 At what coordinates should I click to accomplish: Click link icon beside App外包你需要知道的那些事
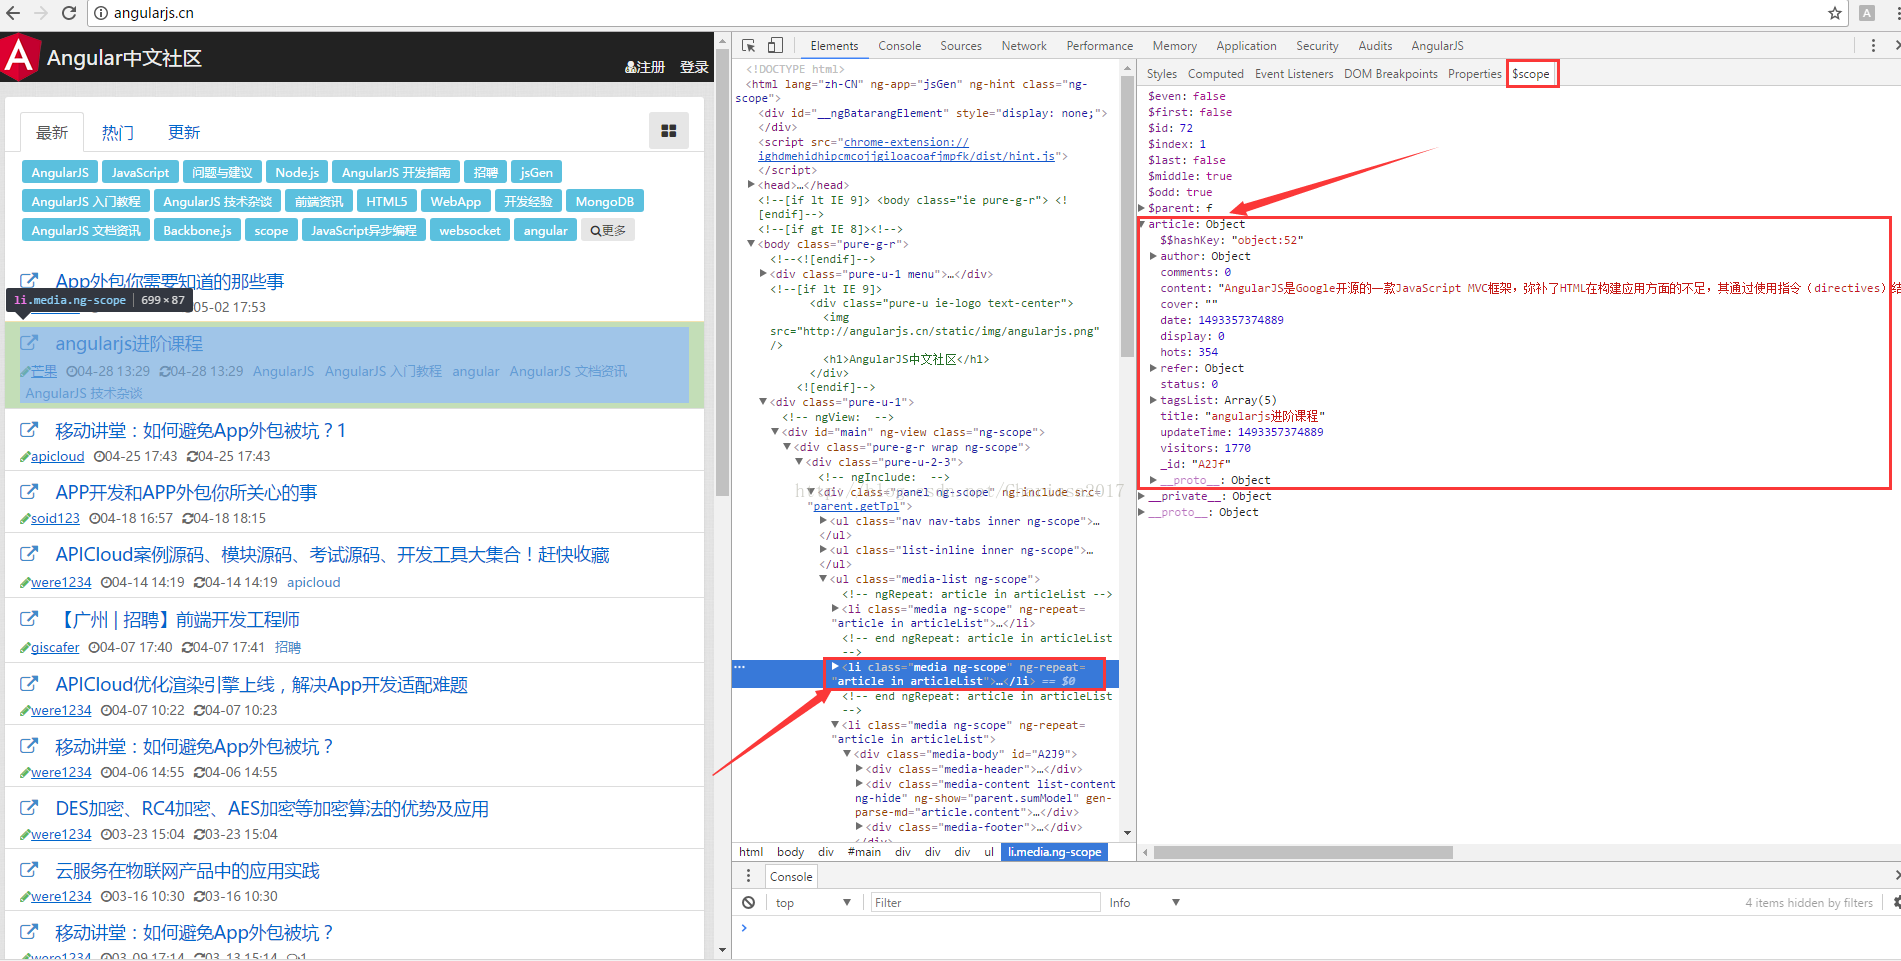click(30, 281)
